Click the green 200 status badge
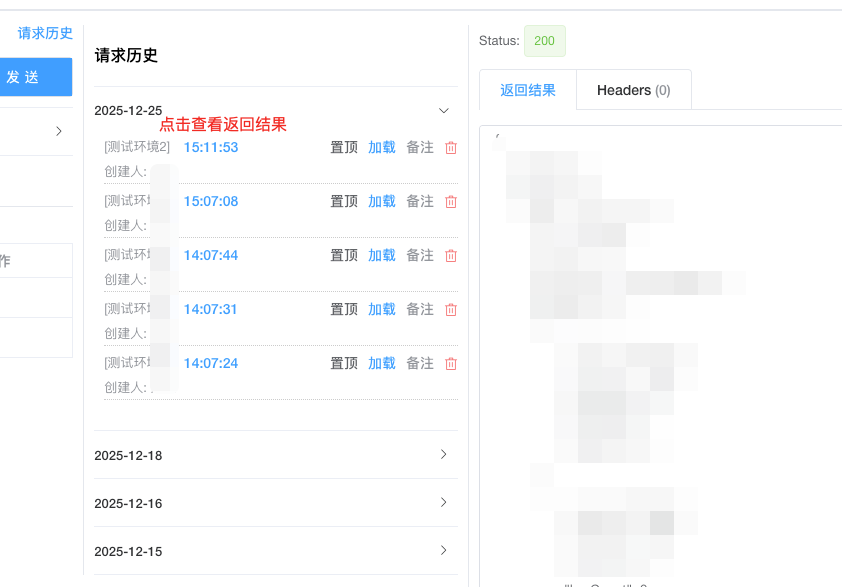The image size is (842, 587). point(544,41)
